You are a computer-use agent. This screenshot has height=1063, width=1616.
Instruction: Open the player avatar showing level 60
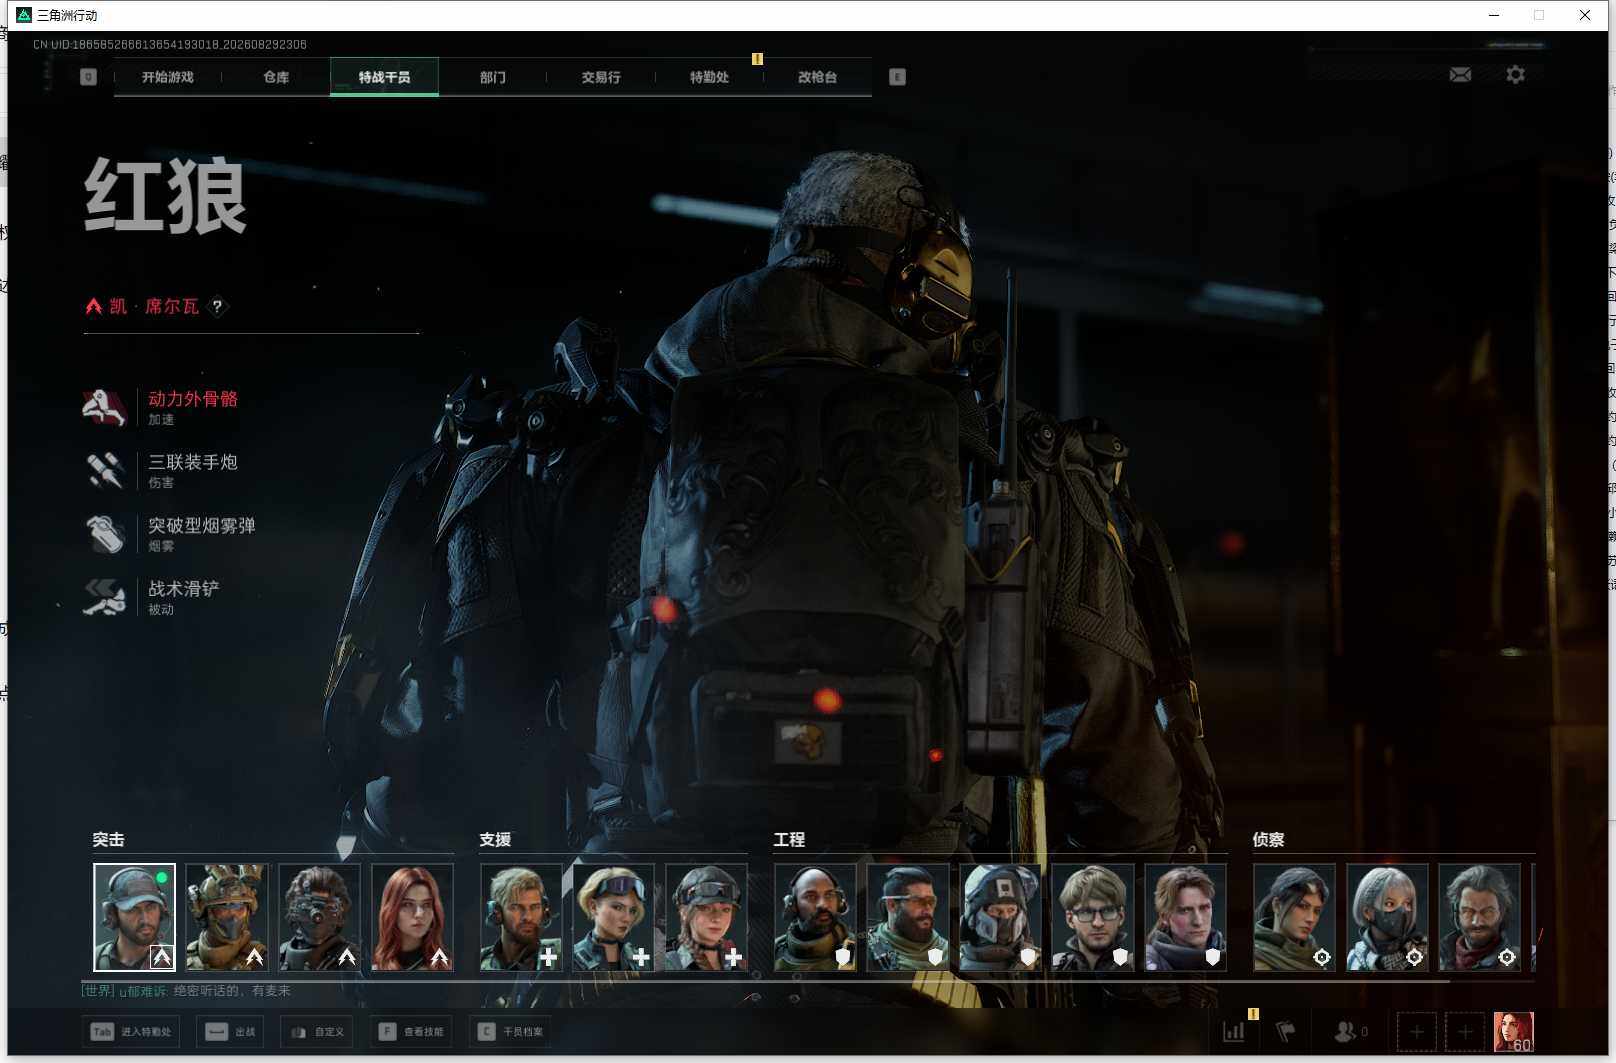coord(1513,1031)
